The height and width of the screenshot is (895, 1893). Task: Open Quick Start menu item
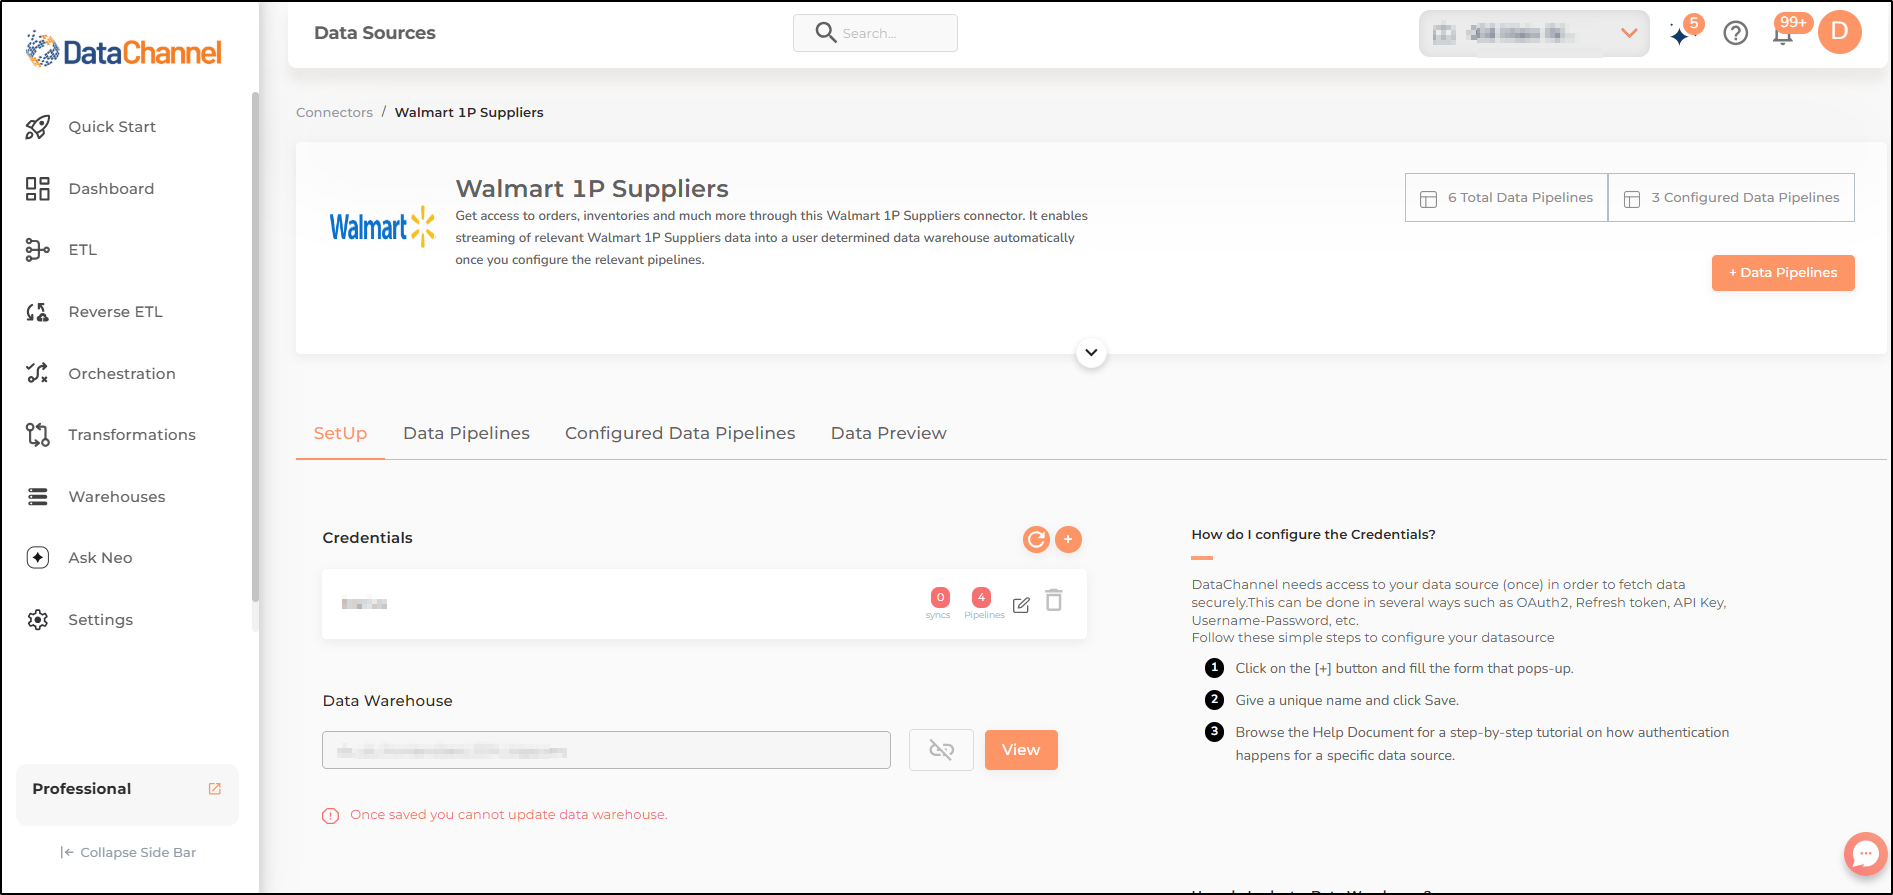point(112,127)
